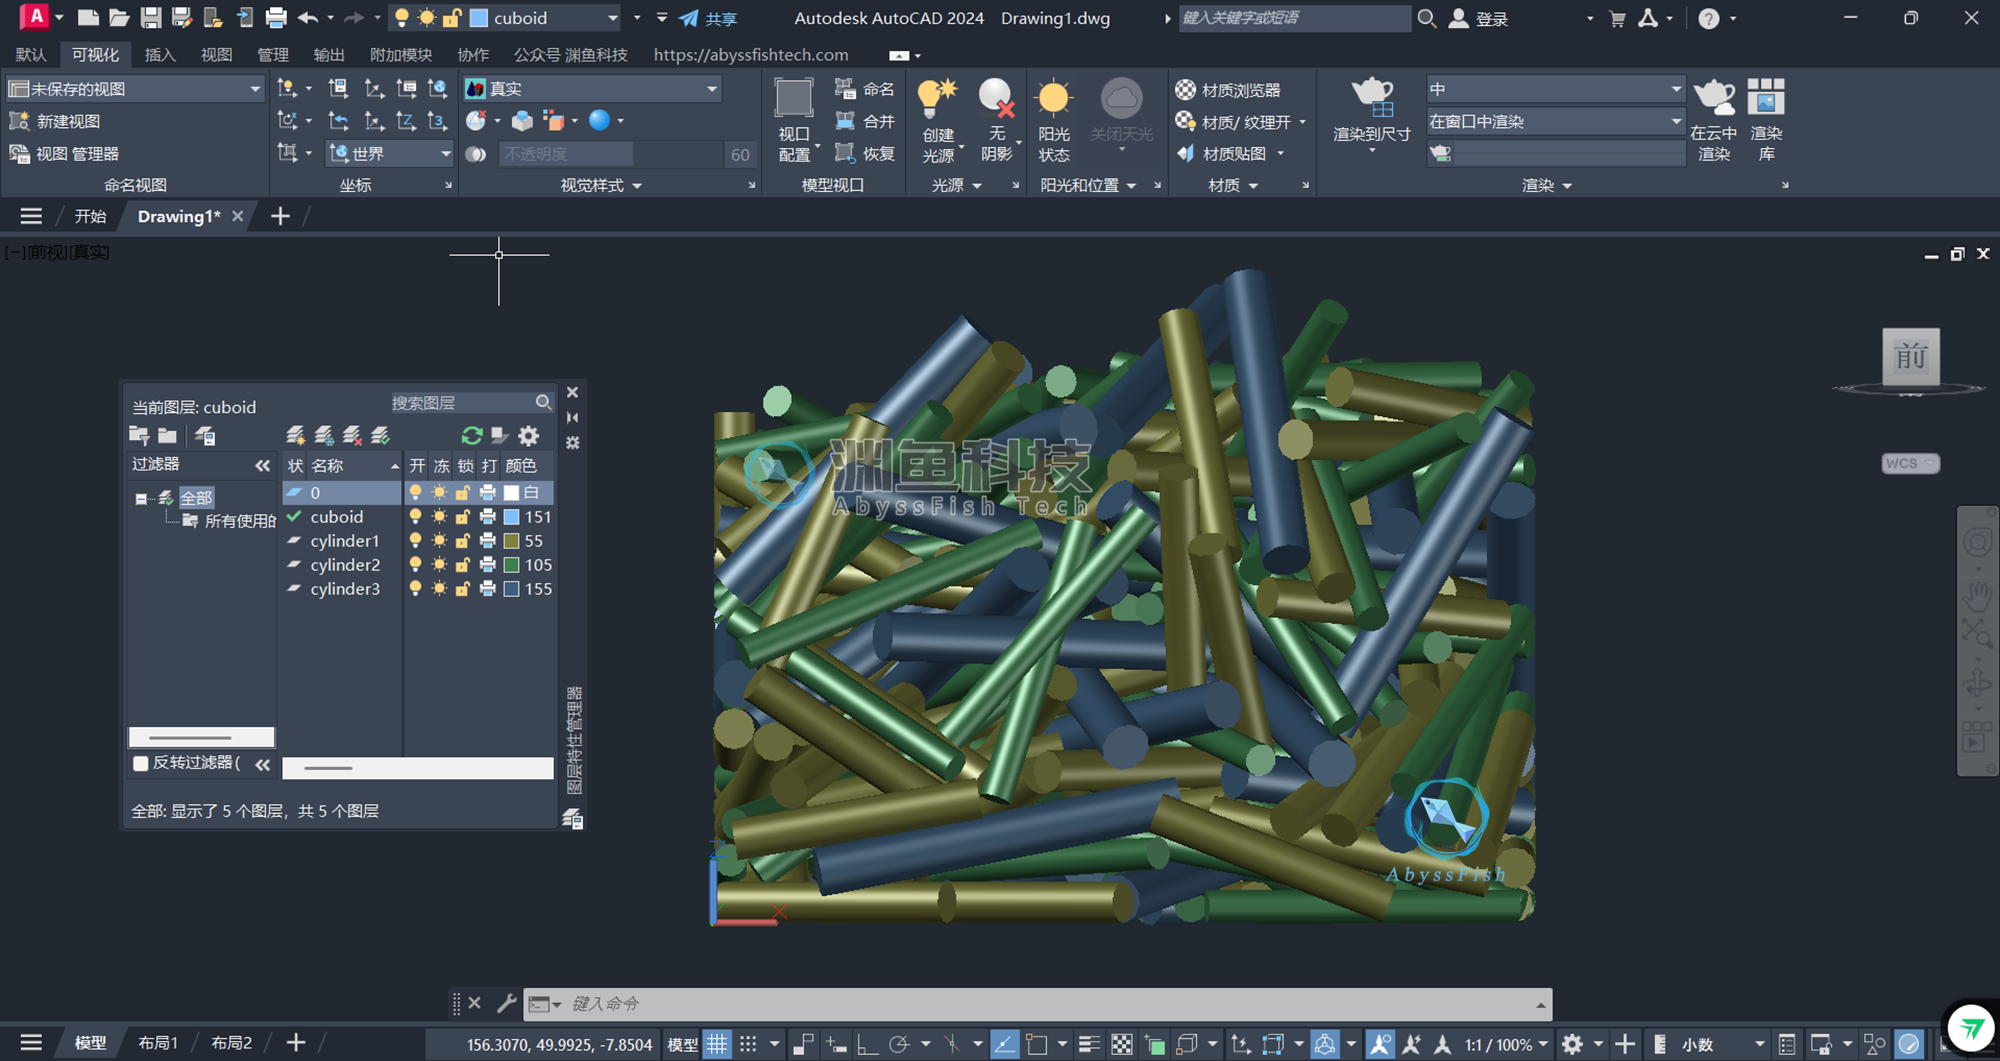Click Render in Cloud (在云中渲染) icon
Screen dimensions: 2000x1061
coord(1714,98)
